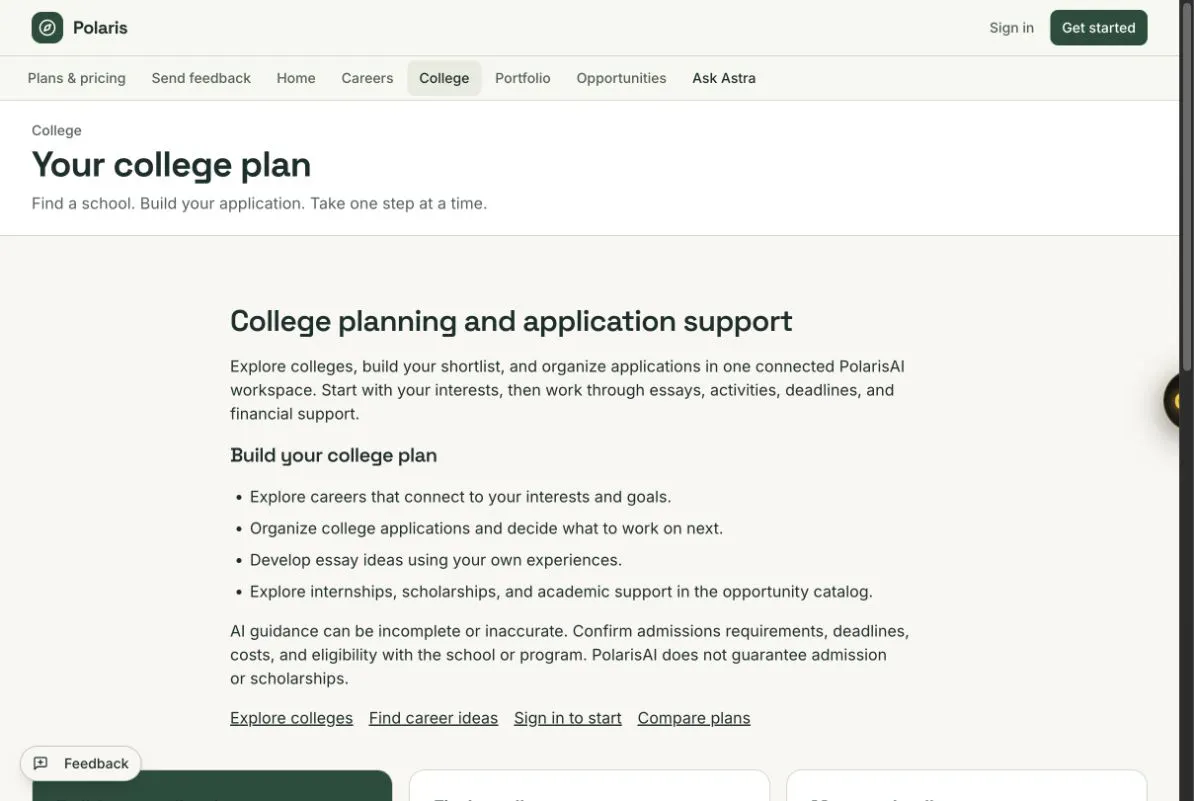Click the Polaris compass logo icon

pyautogui.click(x=47, y=27)
